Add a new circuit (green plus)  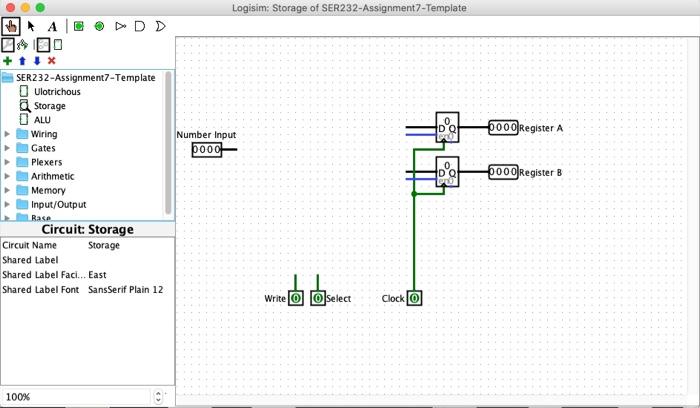(x=7, y=61)
